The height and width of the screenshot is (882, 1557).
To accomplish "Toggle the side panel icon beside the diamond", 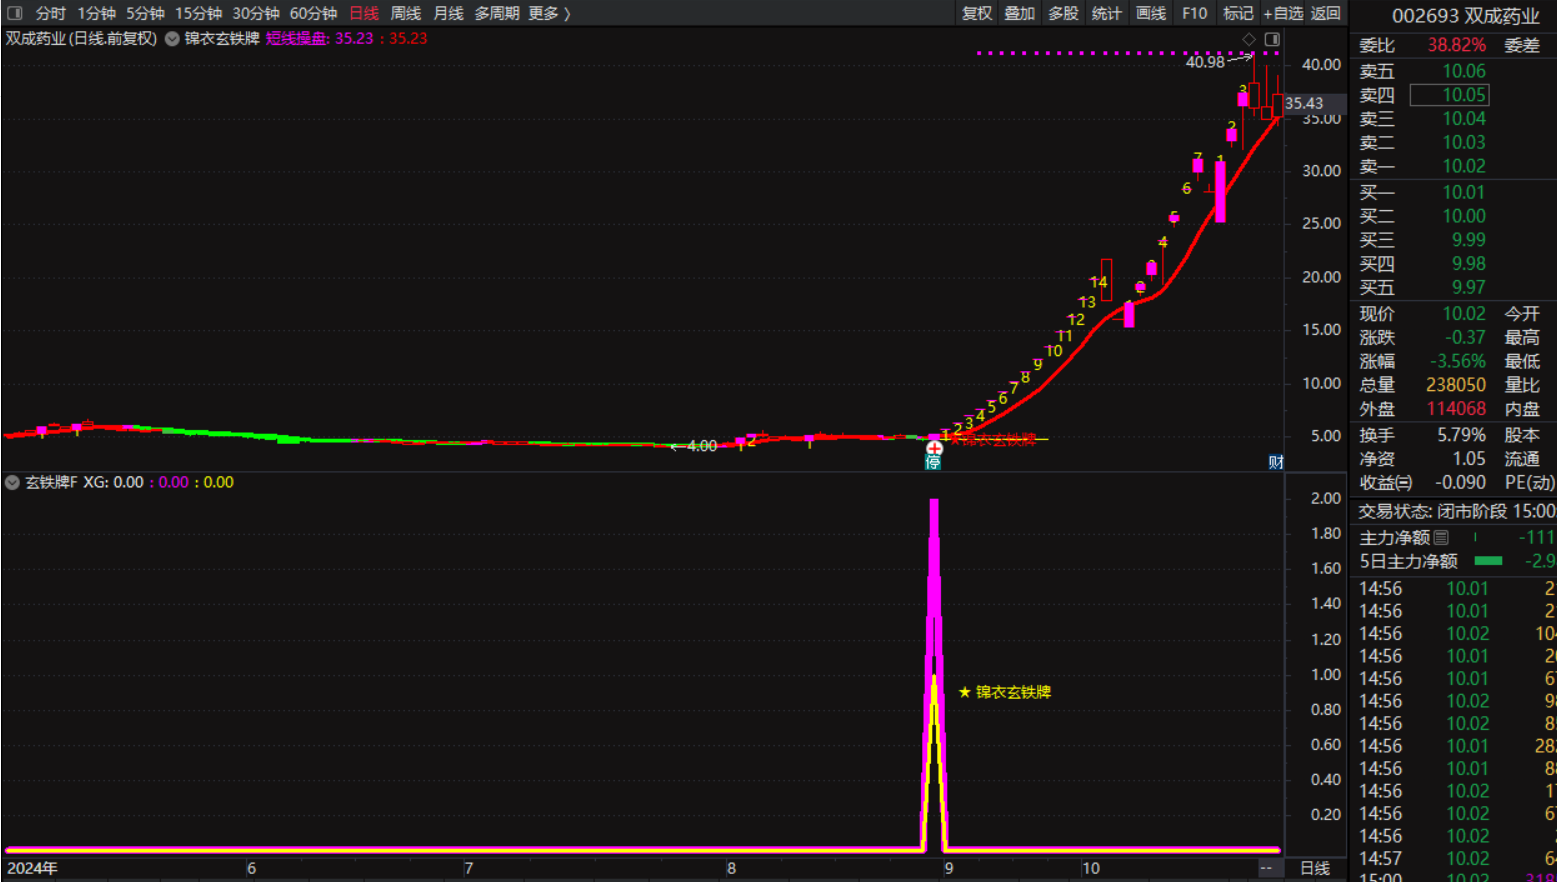I will click(x=1272, y=39).
